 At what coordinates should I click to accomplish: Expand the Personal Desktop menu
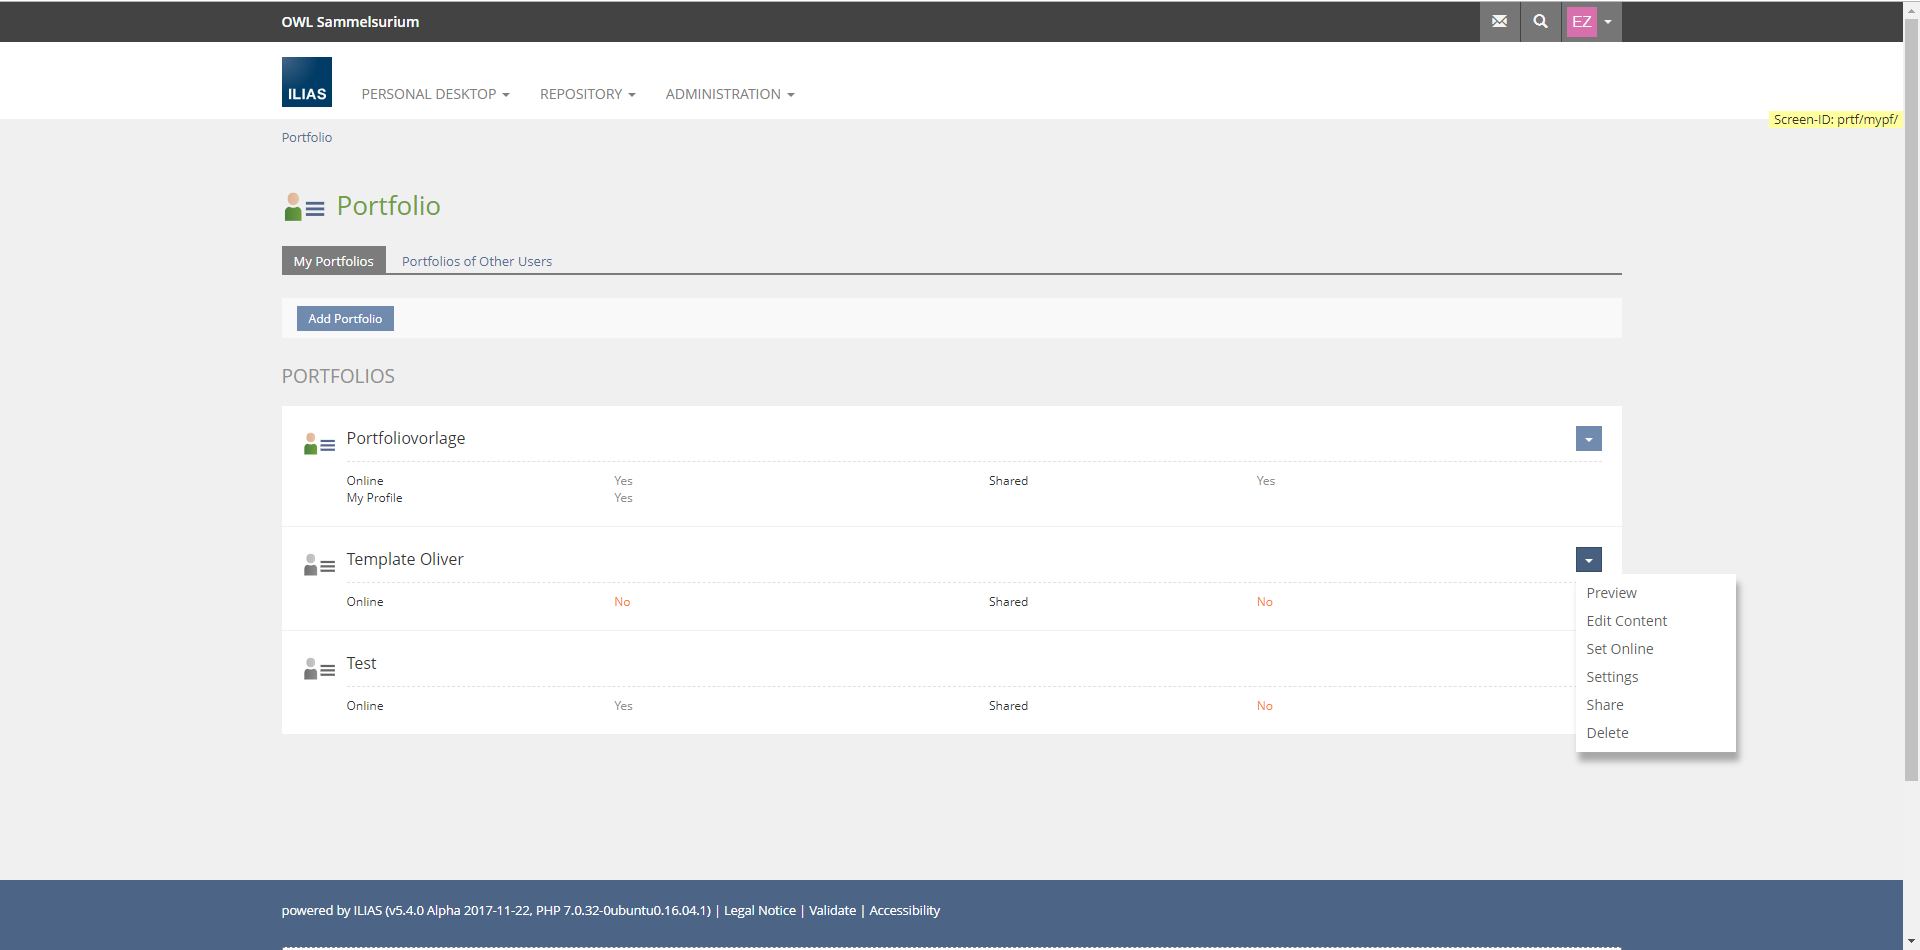point(435,94)
